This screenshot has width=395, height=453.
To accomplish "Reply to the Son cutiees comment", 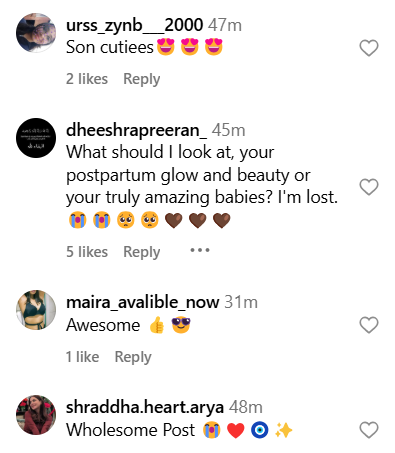I will [x=142, y=79].
